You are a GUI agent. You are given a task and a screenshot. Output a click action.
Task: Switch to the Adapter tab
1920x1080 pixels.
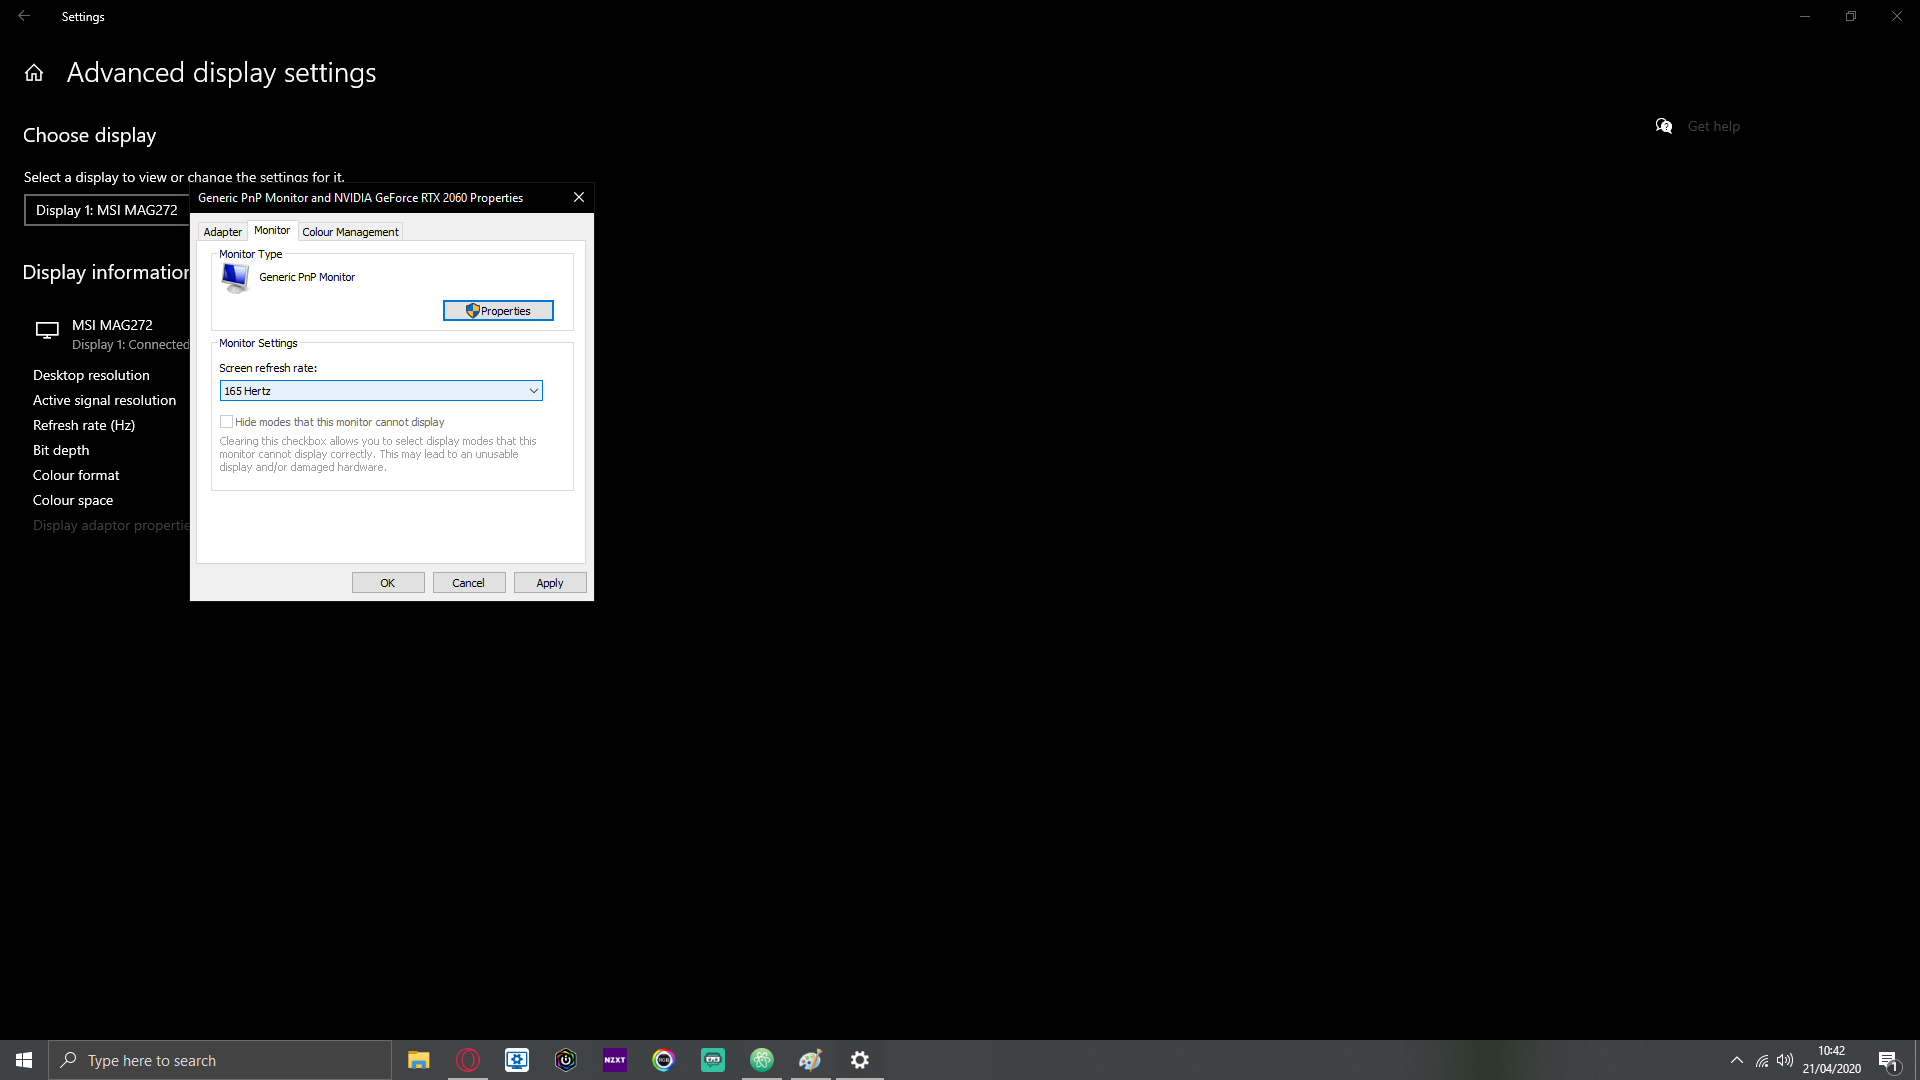(x=222, y=232)
